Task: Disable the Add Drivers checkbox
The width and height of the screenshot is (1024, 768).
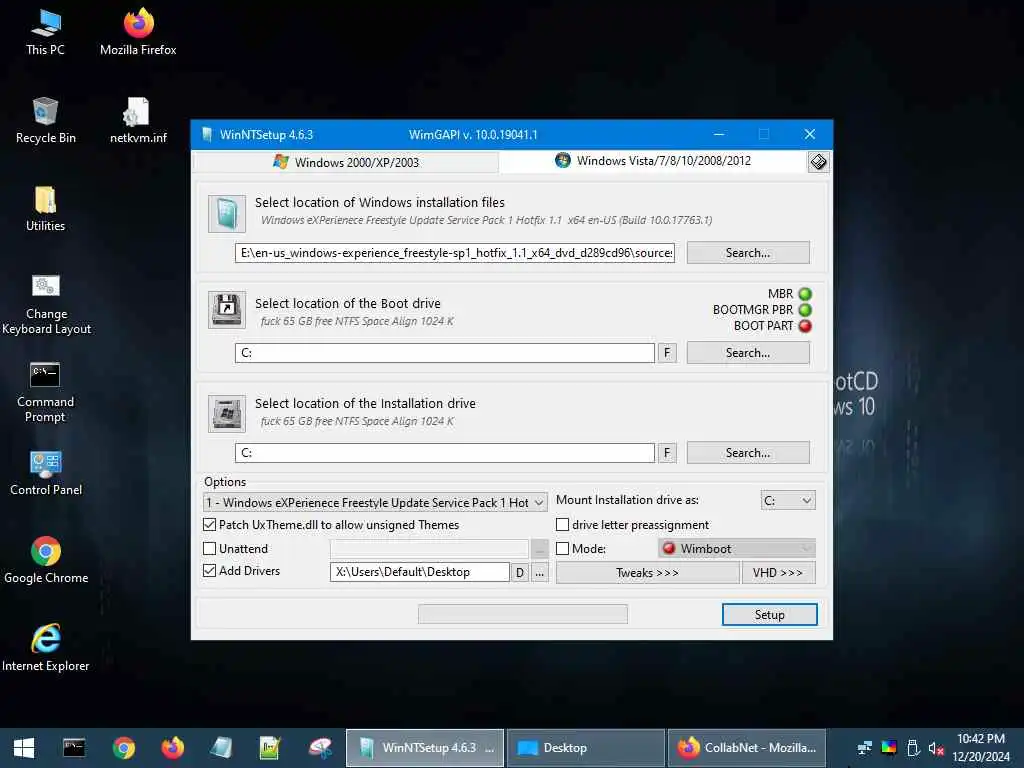Action: [210, 570]
